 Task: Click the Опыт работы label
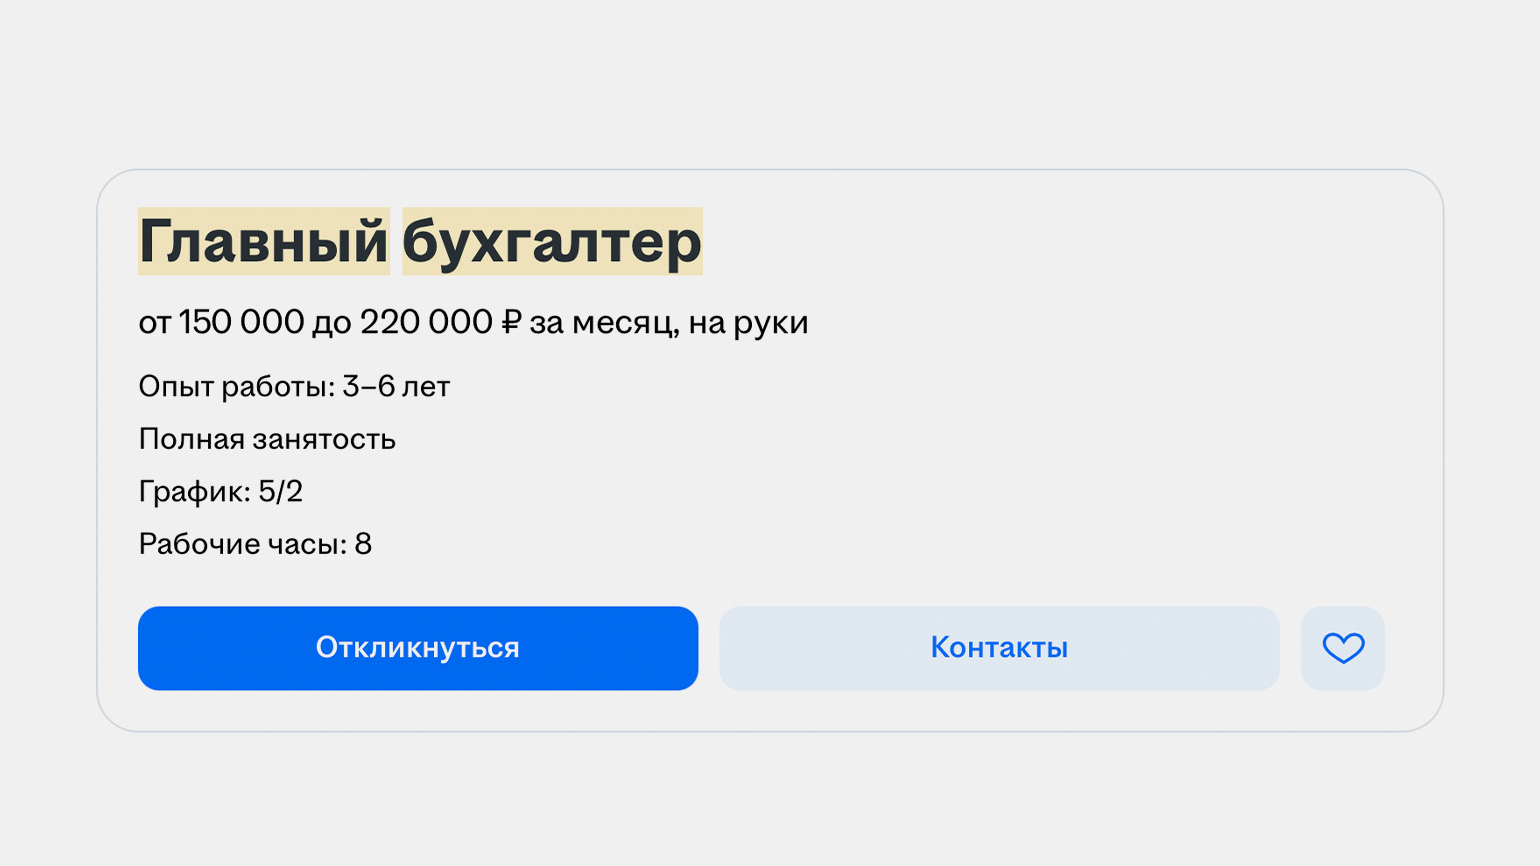pyautogui.click(x=236, y=387)
